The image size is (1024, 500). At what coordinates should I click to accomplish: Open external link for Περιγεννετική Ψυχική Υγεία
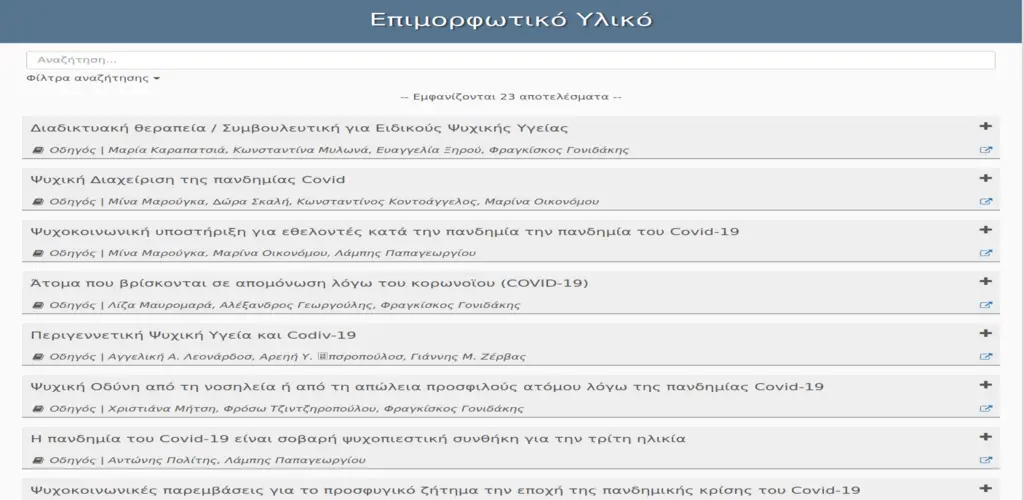(x=985, y=357)
